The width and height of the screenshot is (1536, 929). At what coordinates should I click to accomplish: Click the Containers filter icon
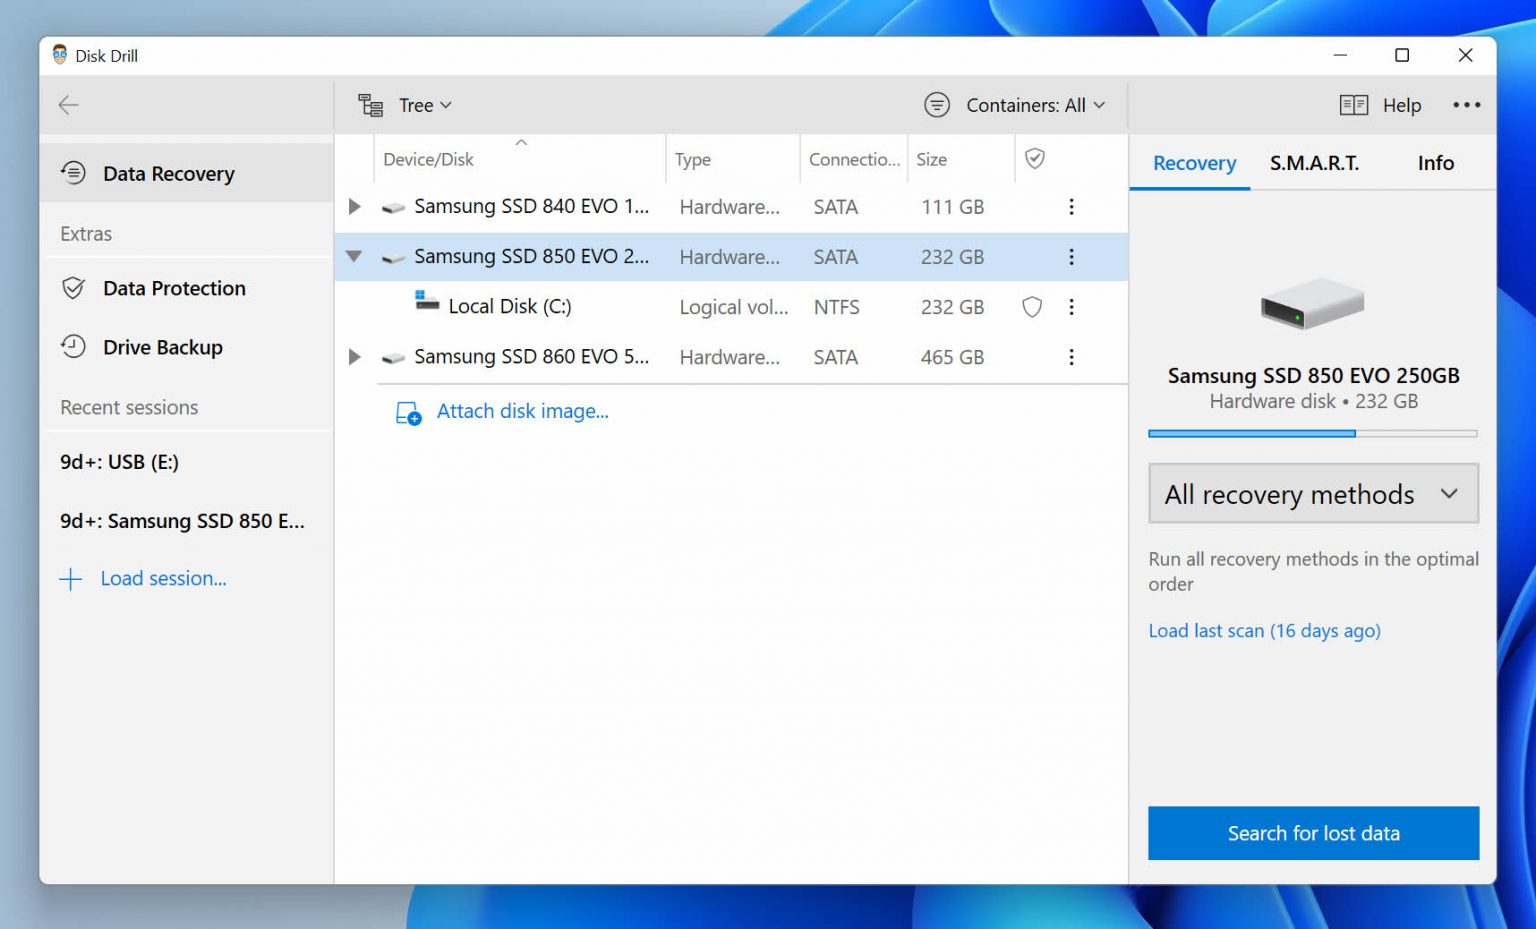click(x=937, y=105)
